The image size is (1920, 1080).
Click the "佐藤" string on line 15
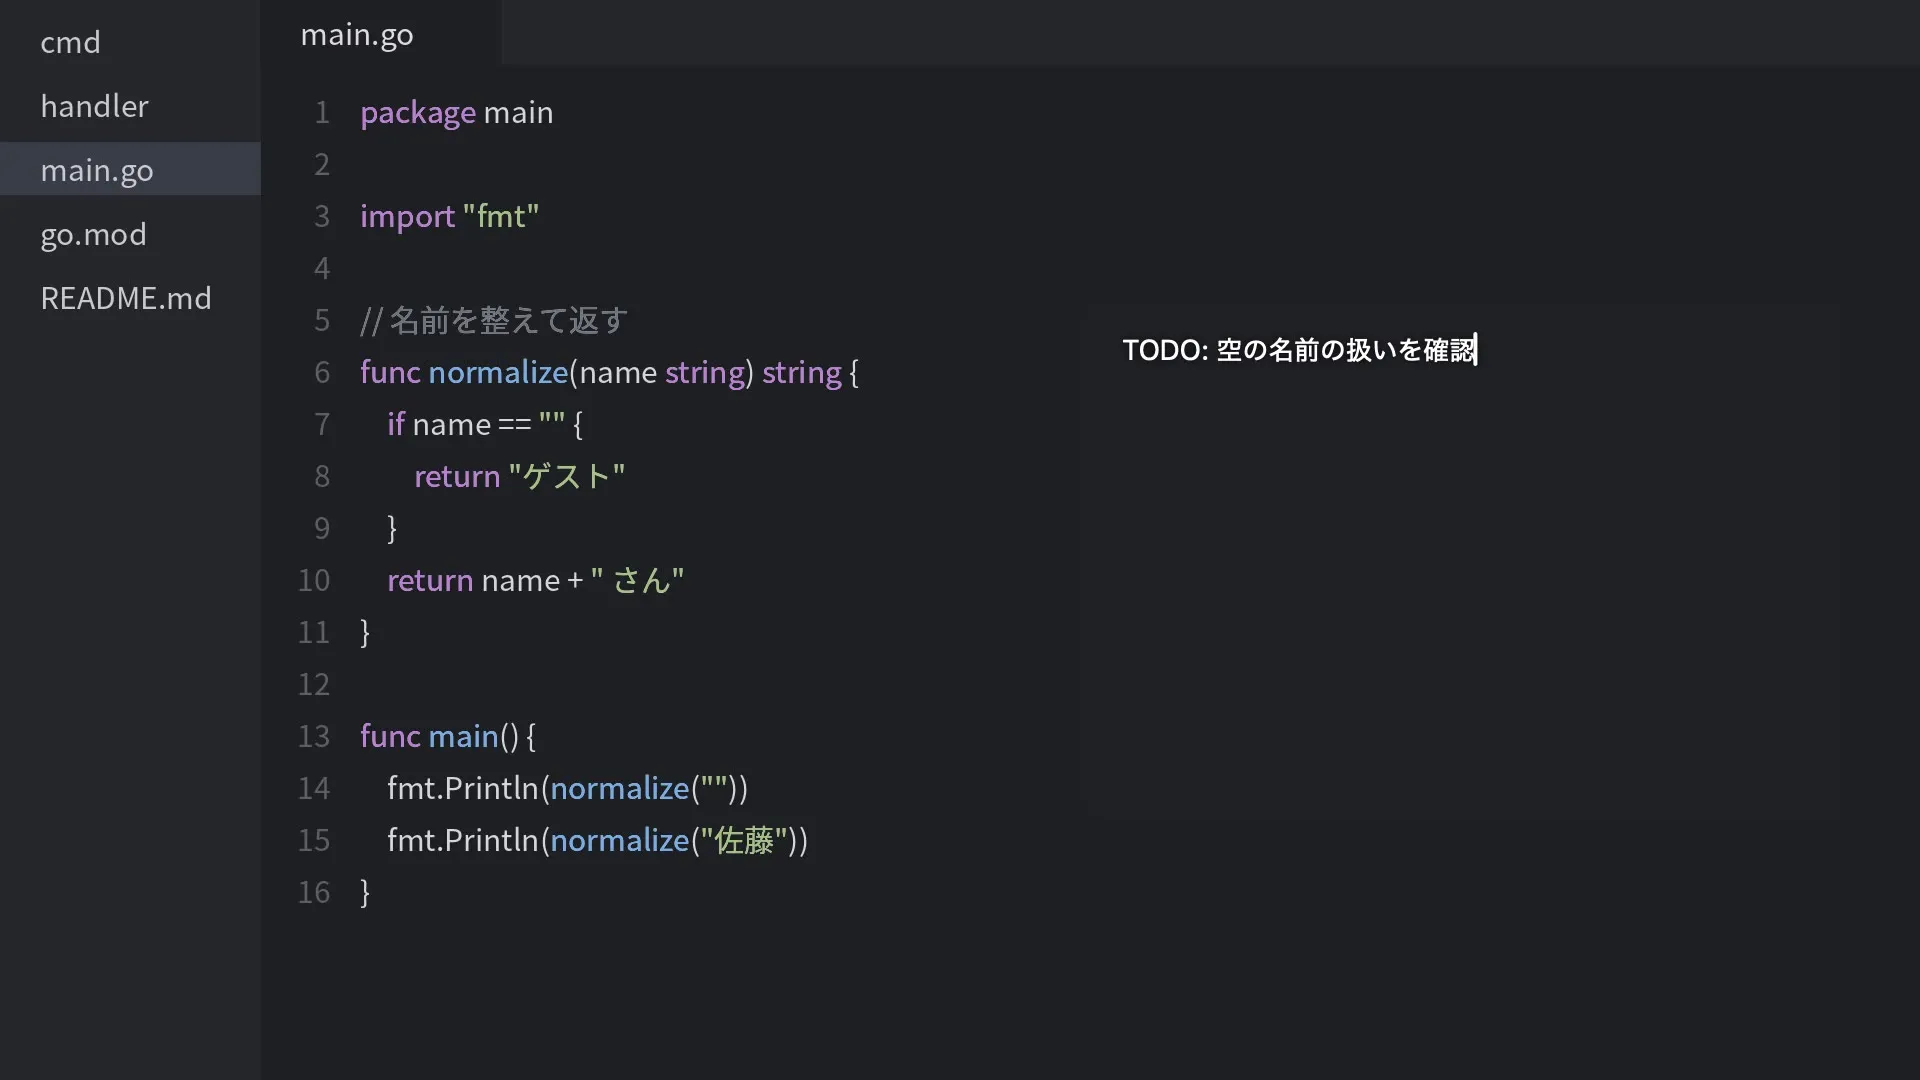click(x=743, y=840)
